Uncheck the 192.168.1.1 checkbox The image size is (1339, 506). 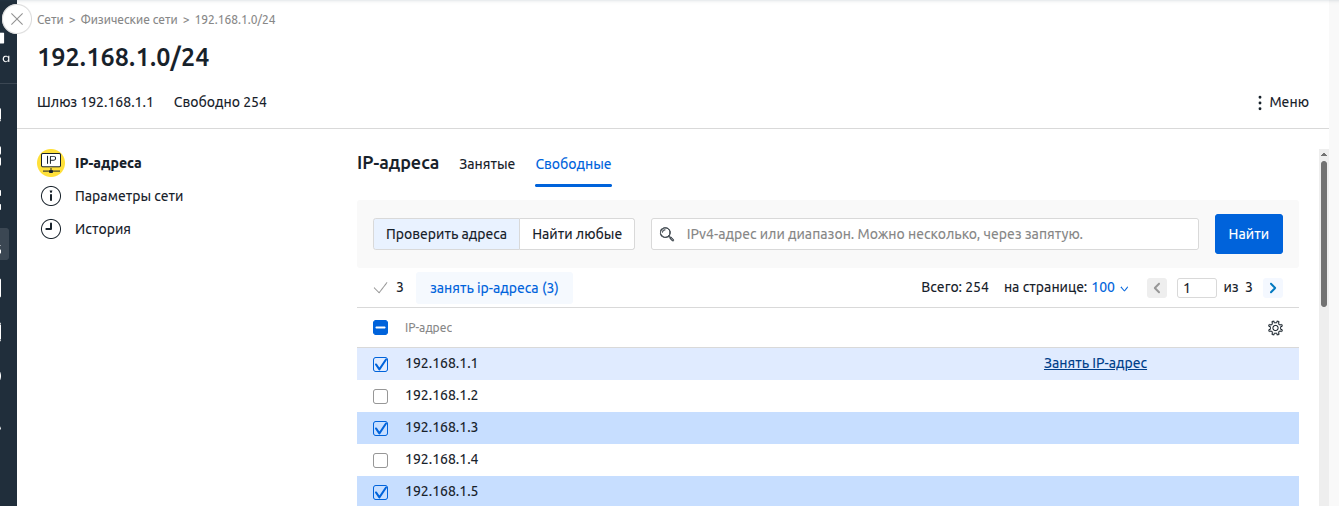[380, 364]
